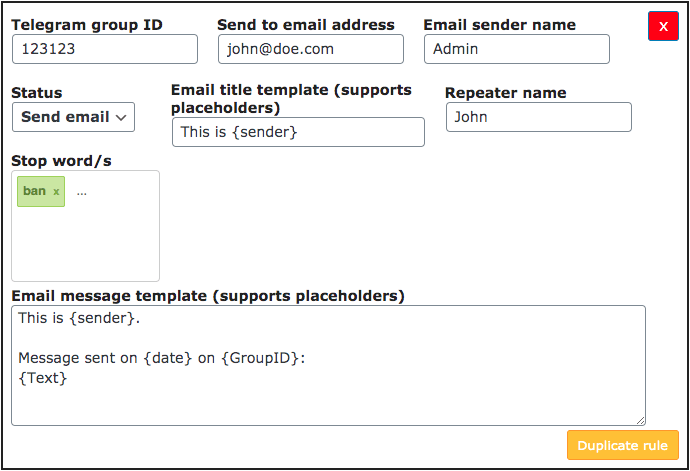This screenshot has height=471, width=690.
Task: Click the Stop word/s label
Action: [61, 160]
